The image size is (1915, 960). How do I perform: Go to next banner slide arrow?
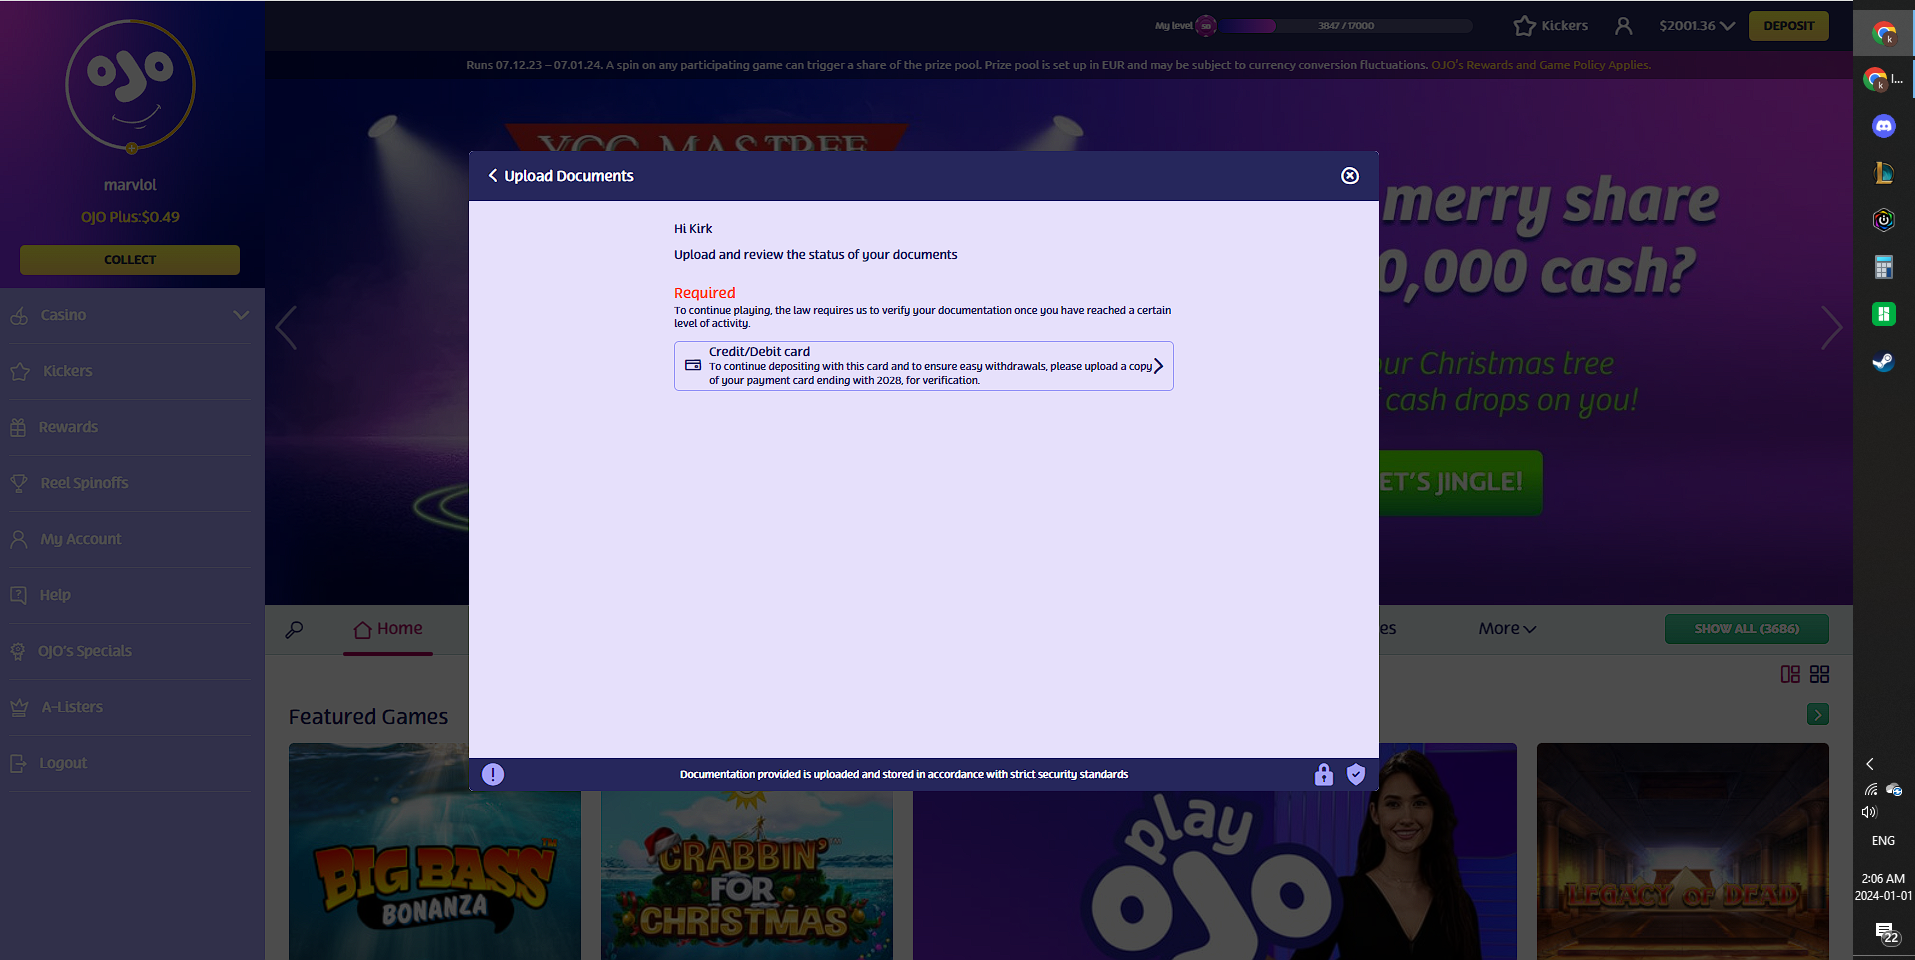point(1831,327)
